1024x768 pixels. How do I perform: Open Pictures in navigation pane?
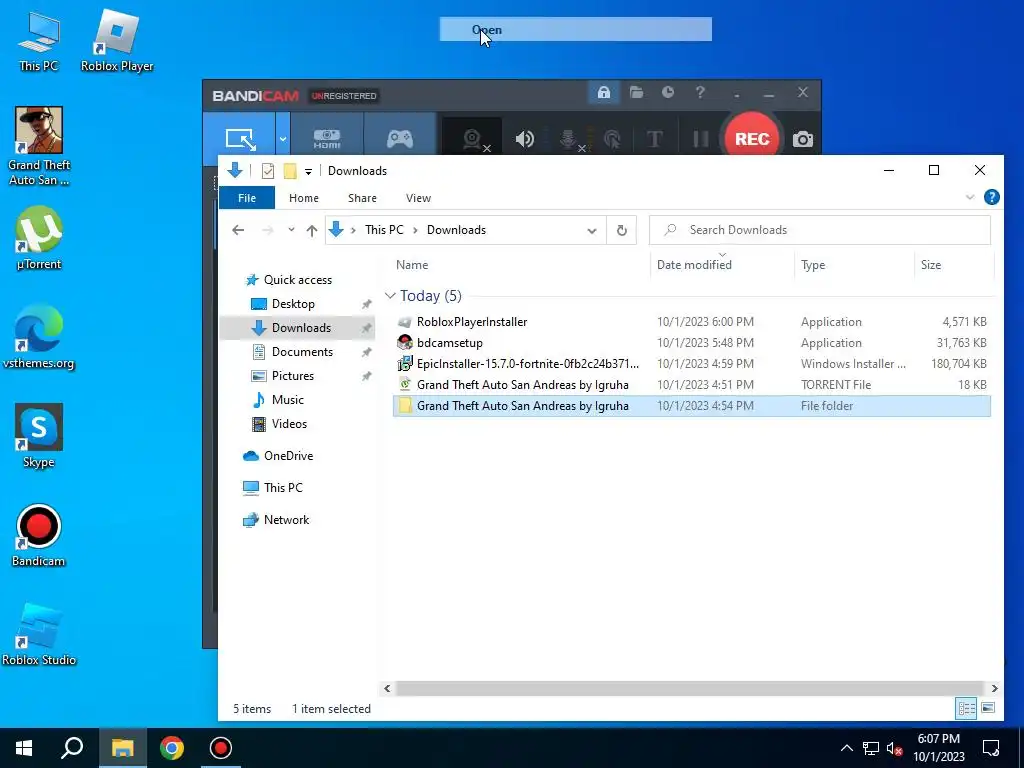coord(293,376)
